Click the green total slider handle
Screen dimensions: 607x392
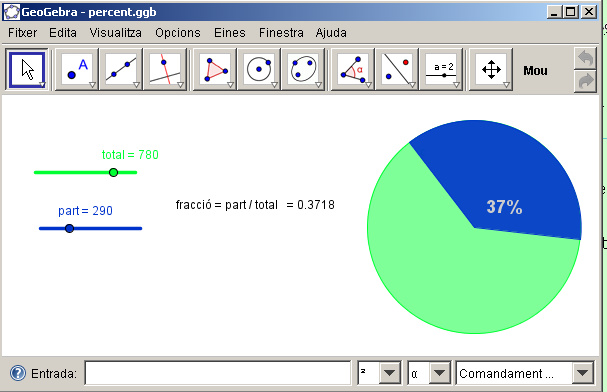pos(113,172)
